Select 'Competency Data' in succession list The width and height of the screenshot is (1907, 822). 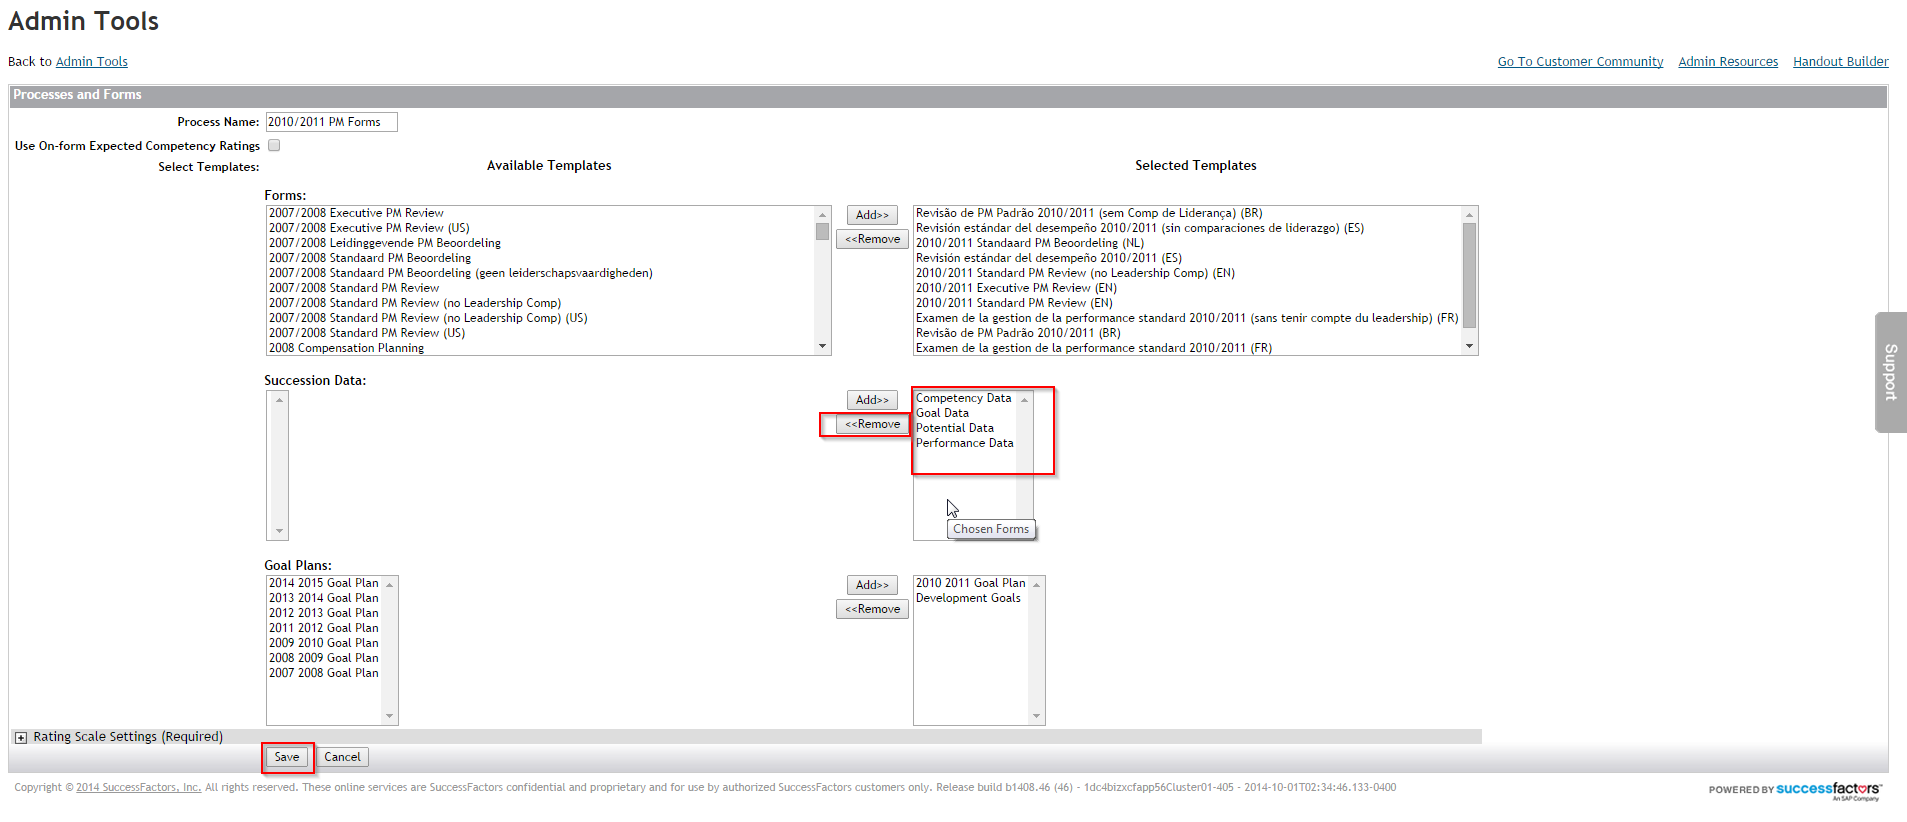click(965, 398)
